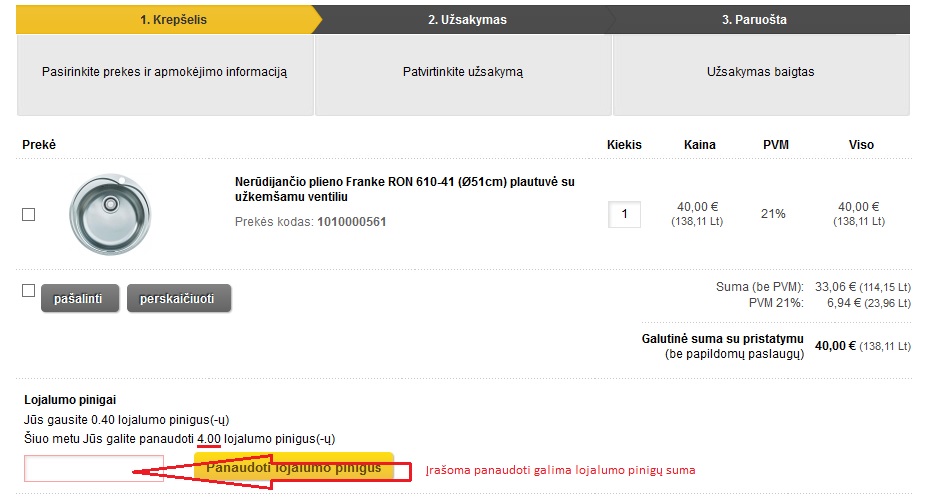The width and height of the screenshot is (931, 504).
Task: Focus the loyalty money amount input field
Action: click(94, 468)
